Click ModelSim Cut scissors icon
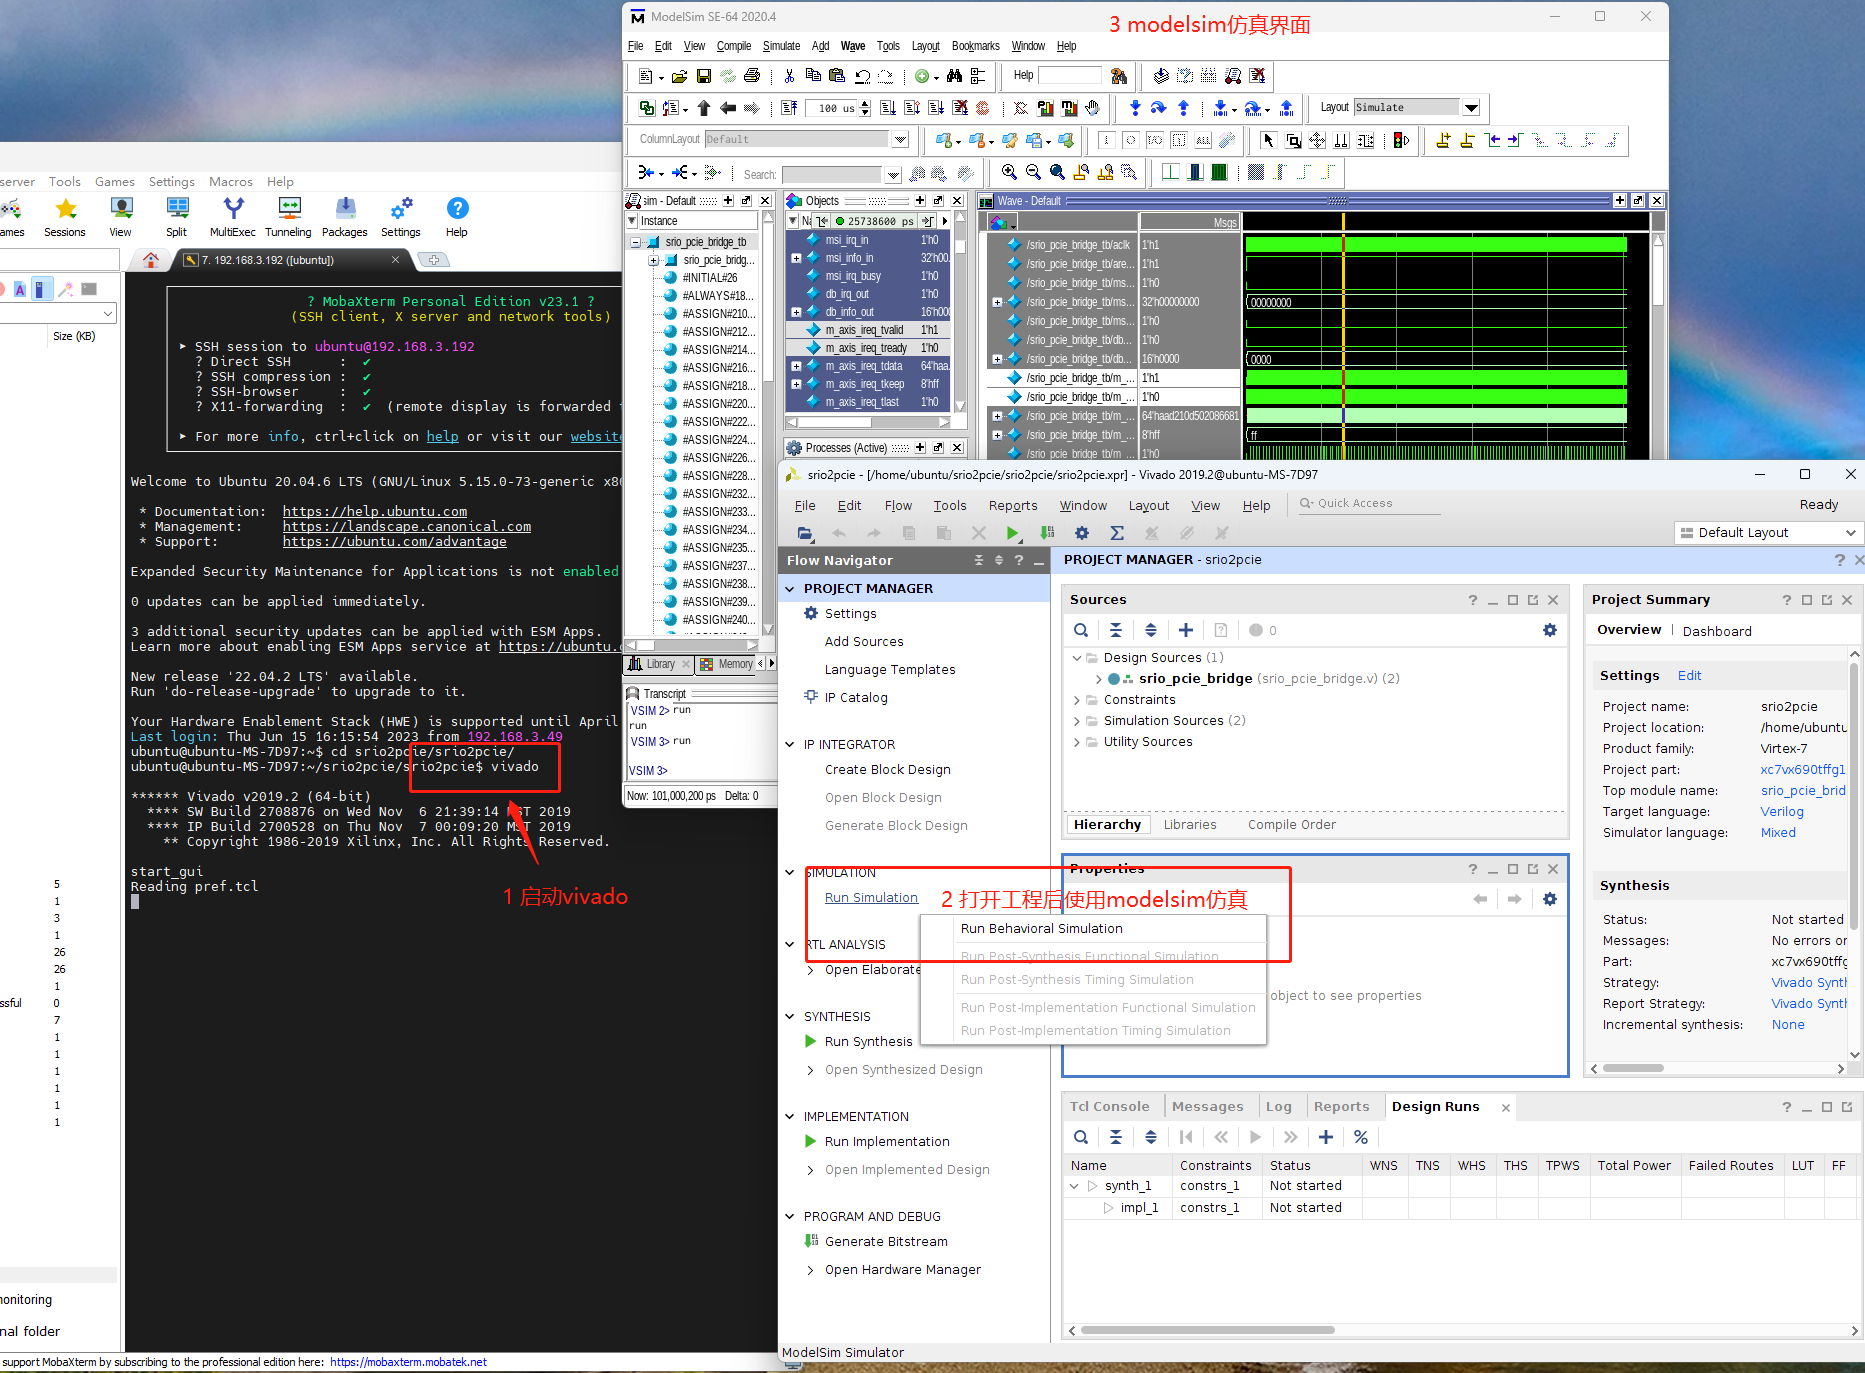The width and height of the screenshot is (1865, 1373). (790, 76)
